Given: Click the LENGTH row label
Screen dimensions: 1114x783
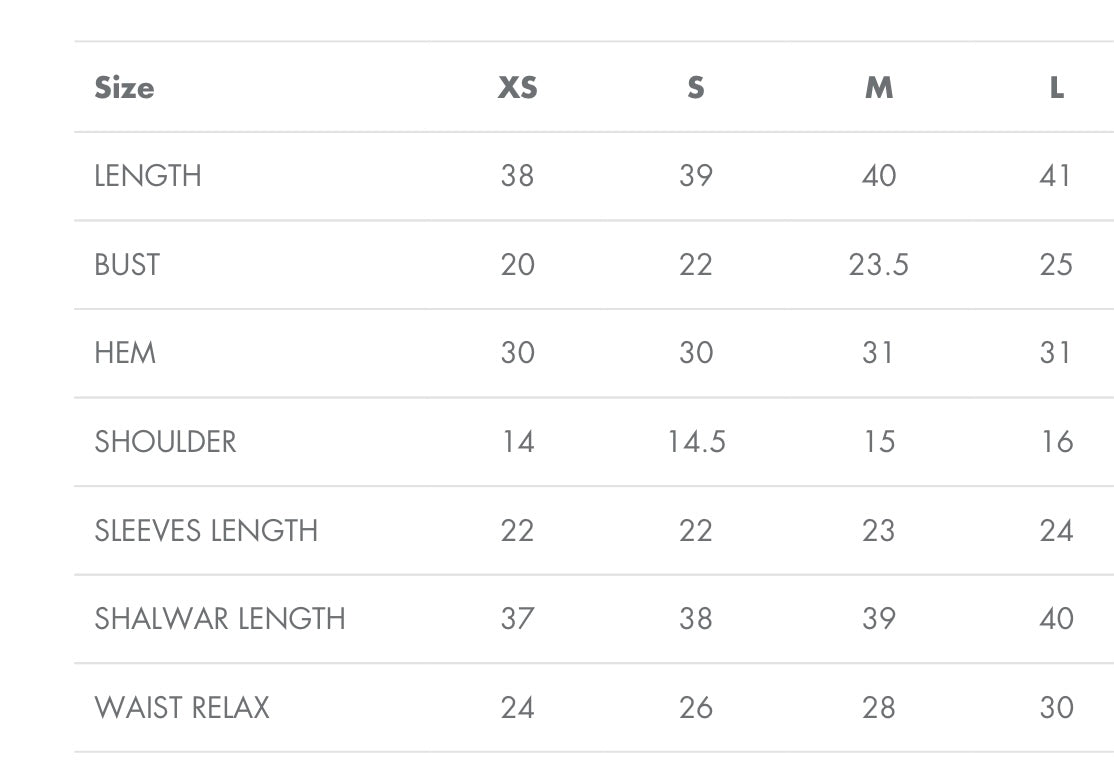Looking at the screenshot, I should click(x=148, y=176).
